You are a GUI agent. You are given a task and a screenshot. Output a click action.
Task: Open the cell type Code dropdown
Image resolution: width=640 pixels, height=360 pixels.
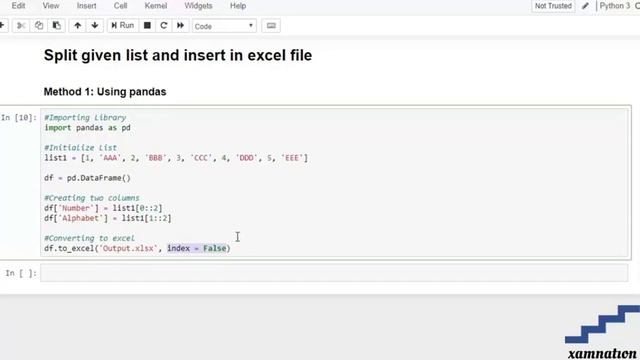click(224, 26)
